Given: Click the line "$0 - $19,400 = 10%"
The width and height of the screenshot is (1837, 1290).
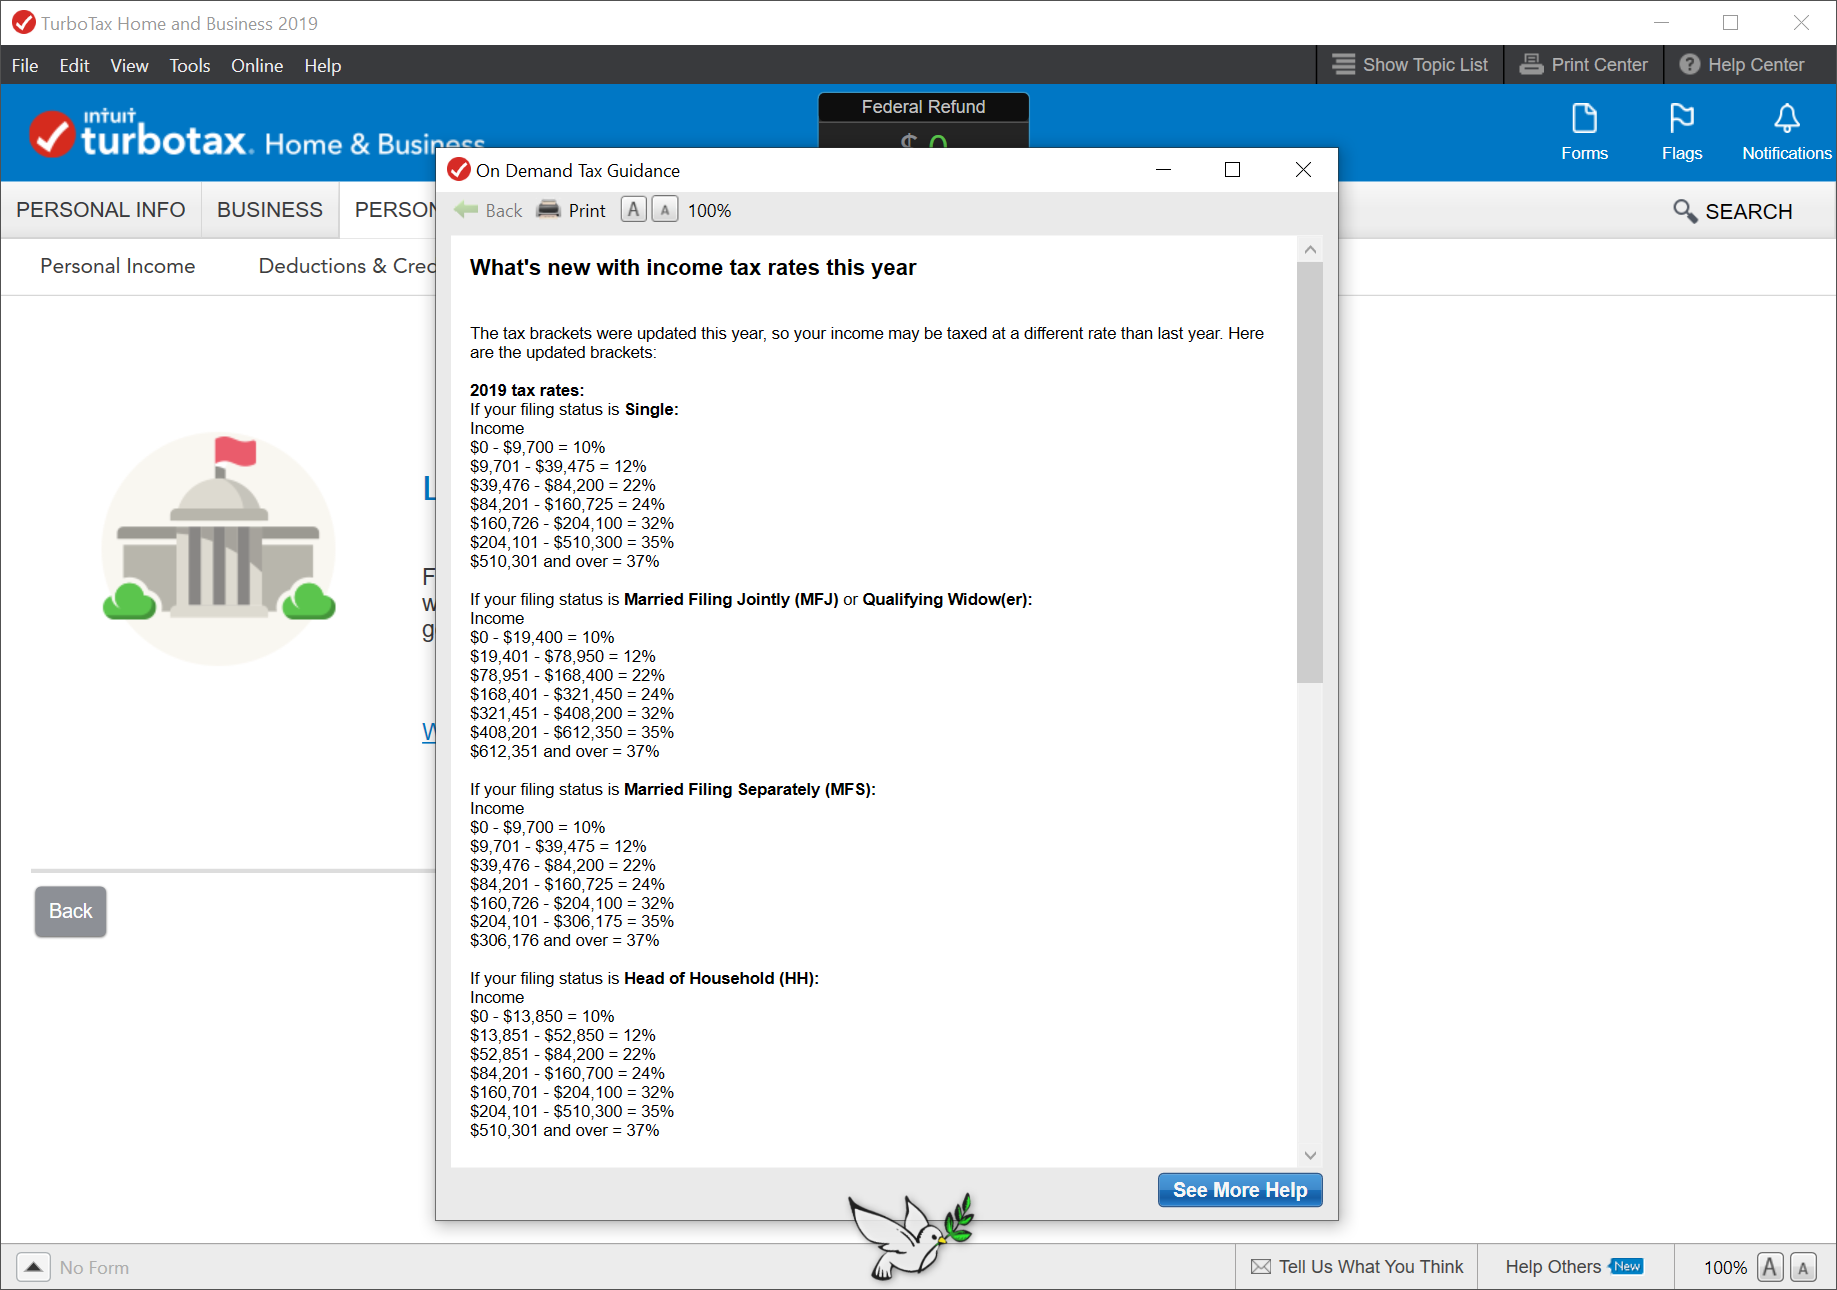Looking at the screenshot, I should 542,637.
